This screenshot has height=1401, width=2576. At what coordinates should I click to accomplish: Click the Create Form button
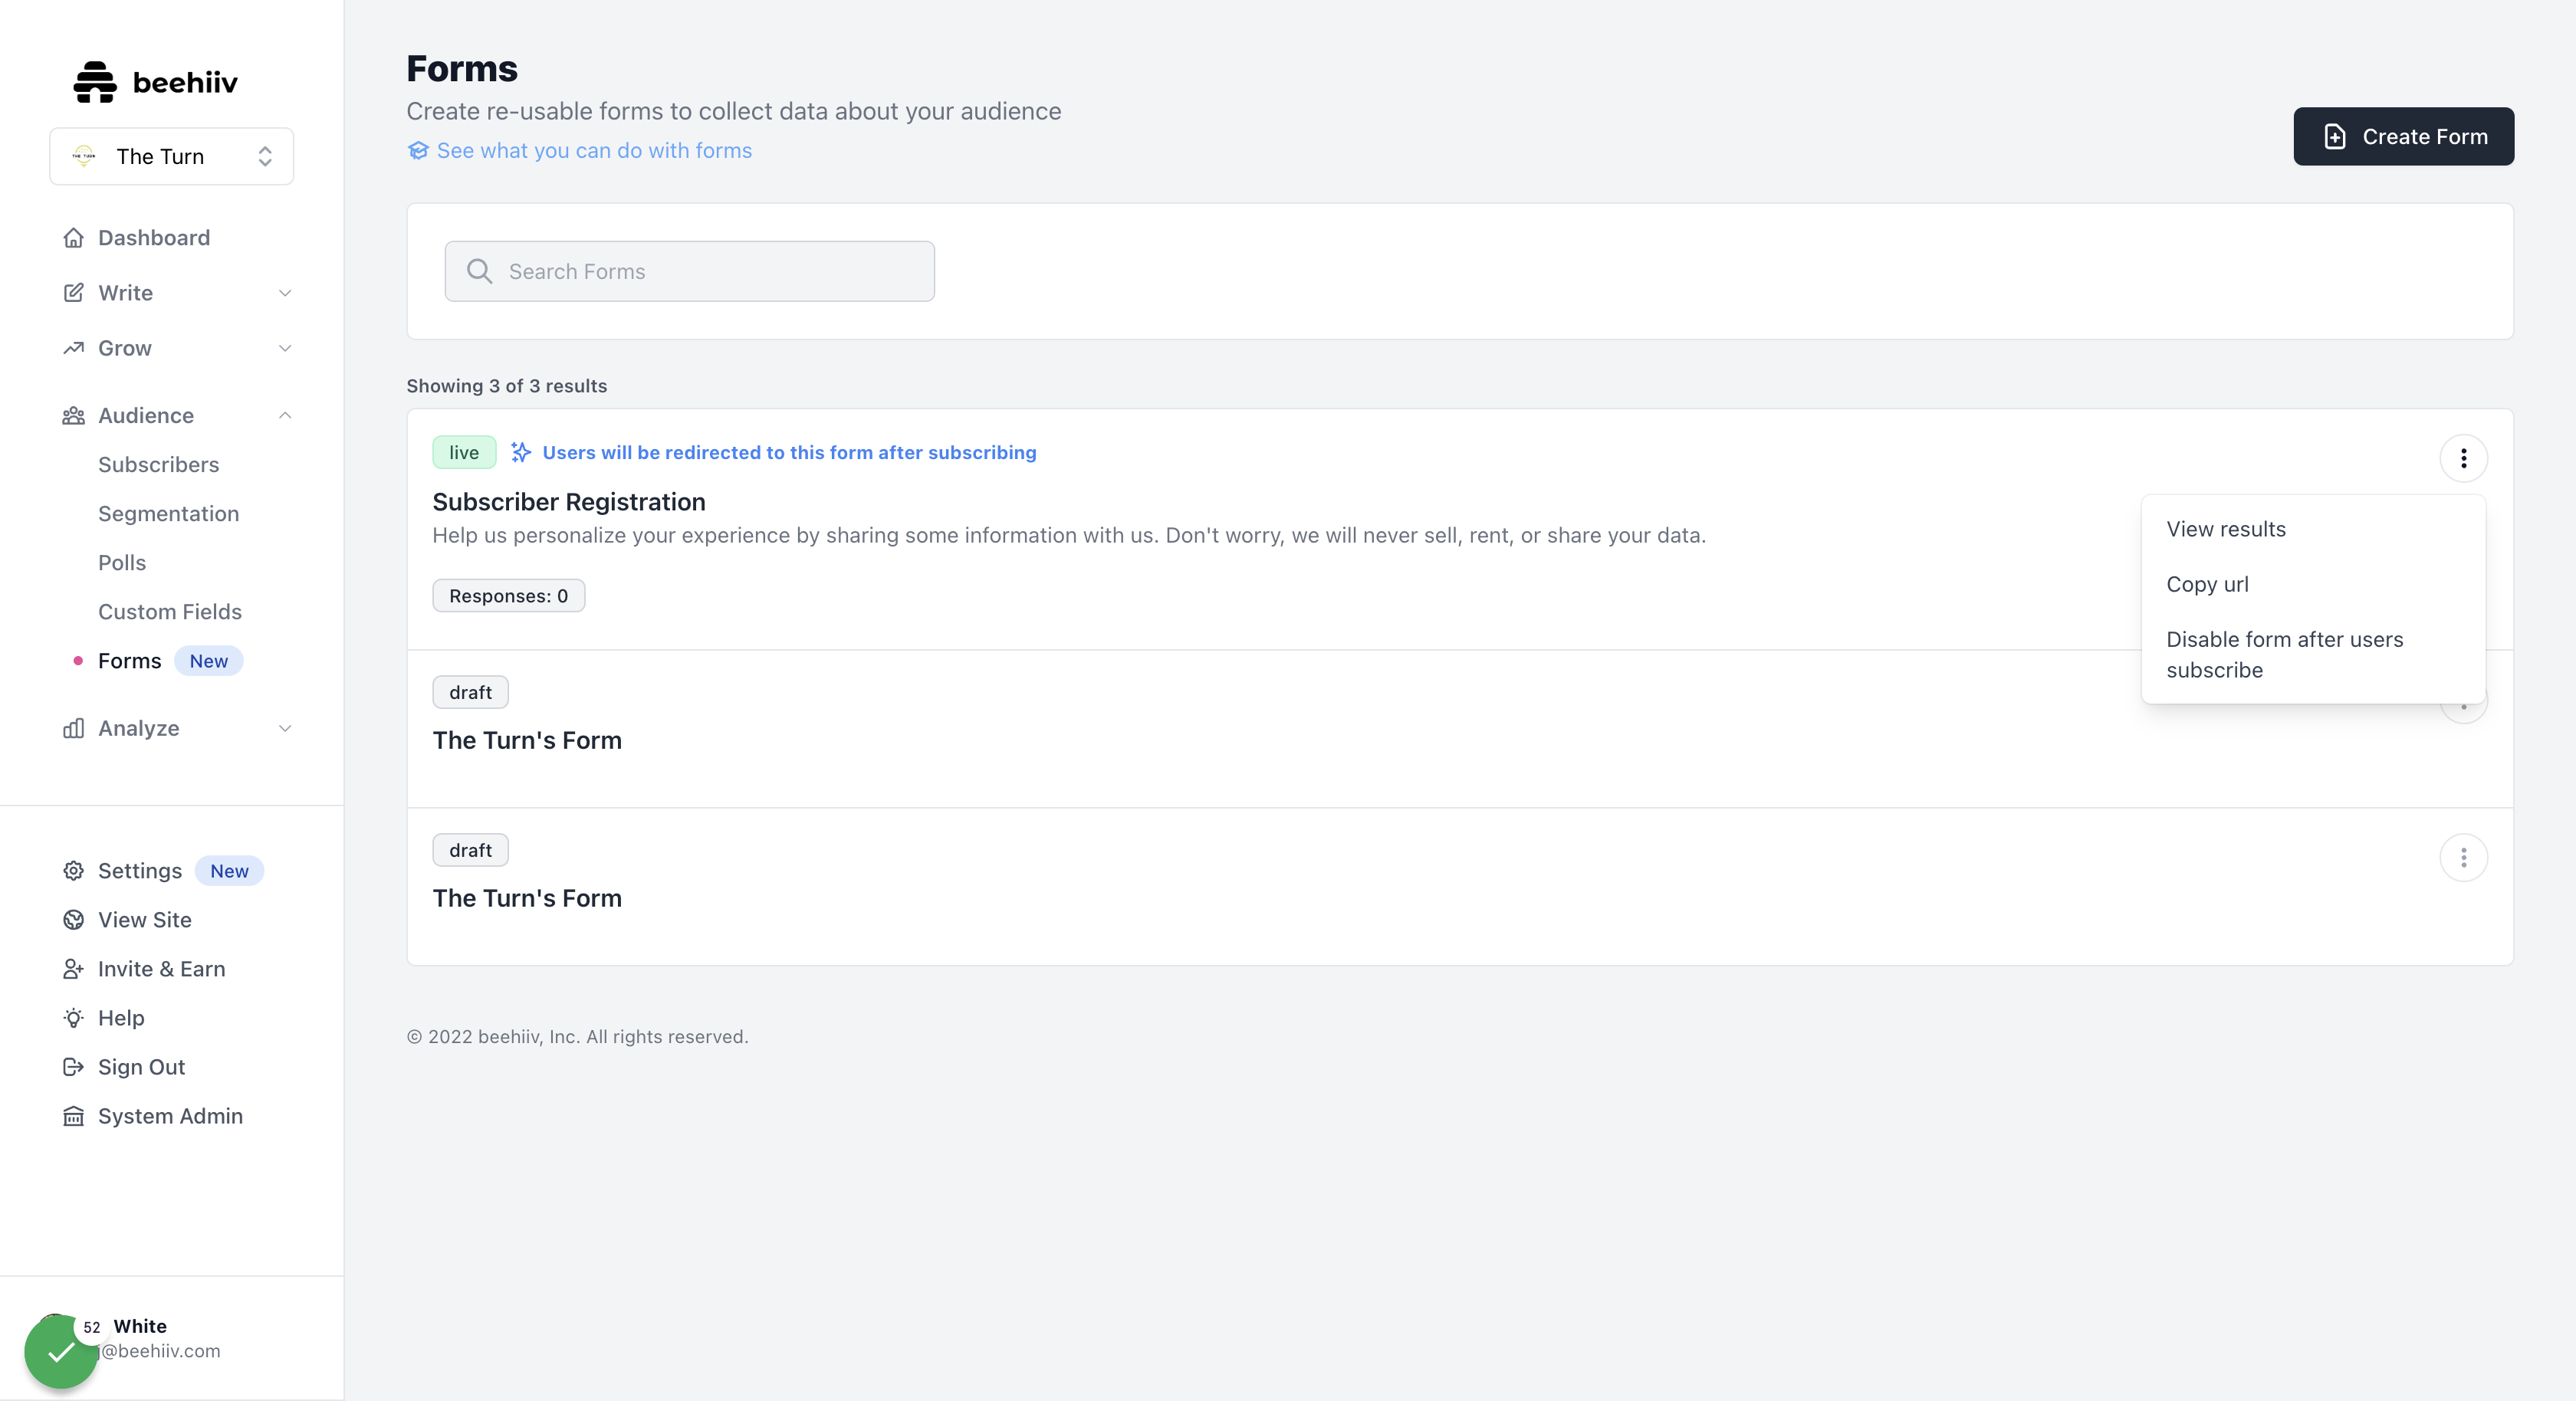(2403, 137)
